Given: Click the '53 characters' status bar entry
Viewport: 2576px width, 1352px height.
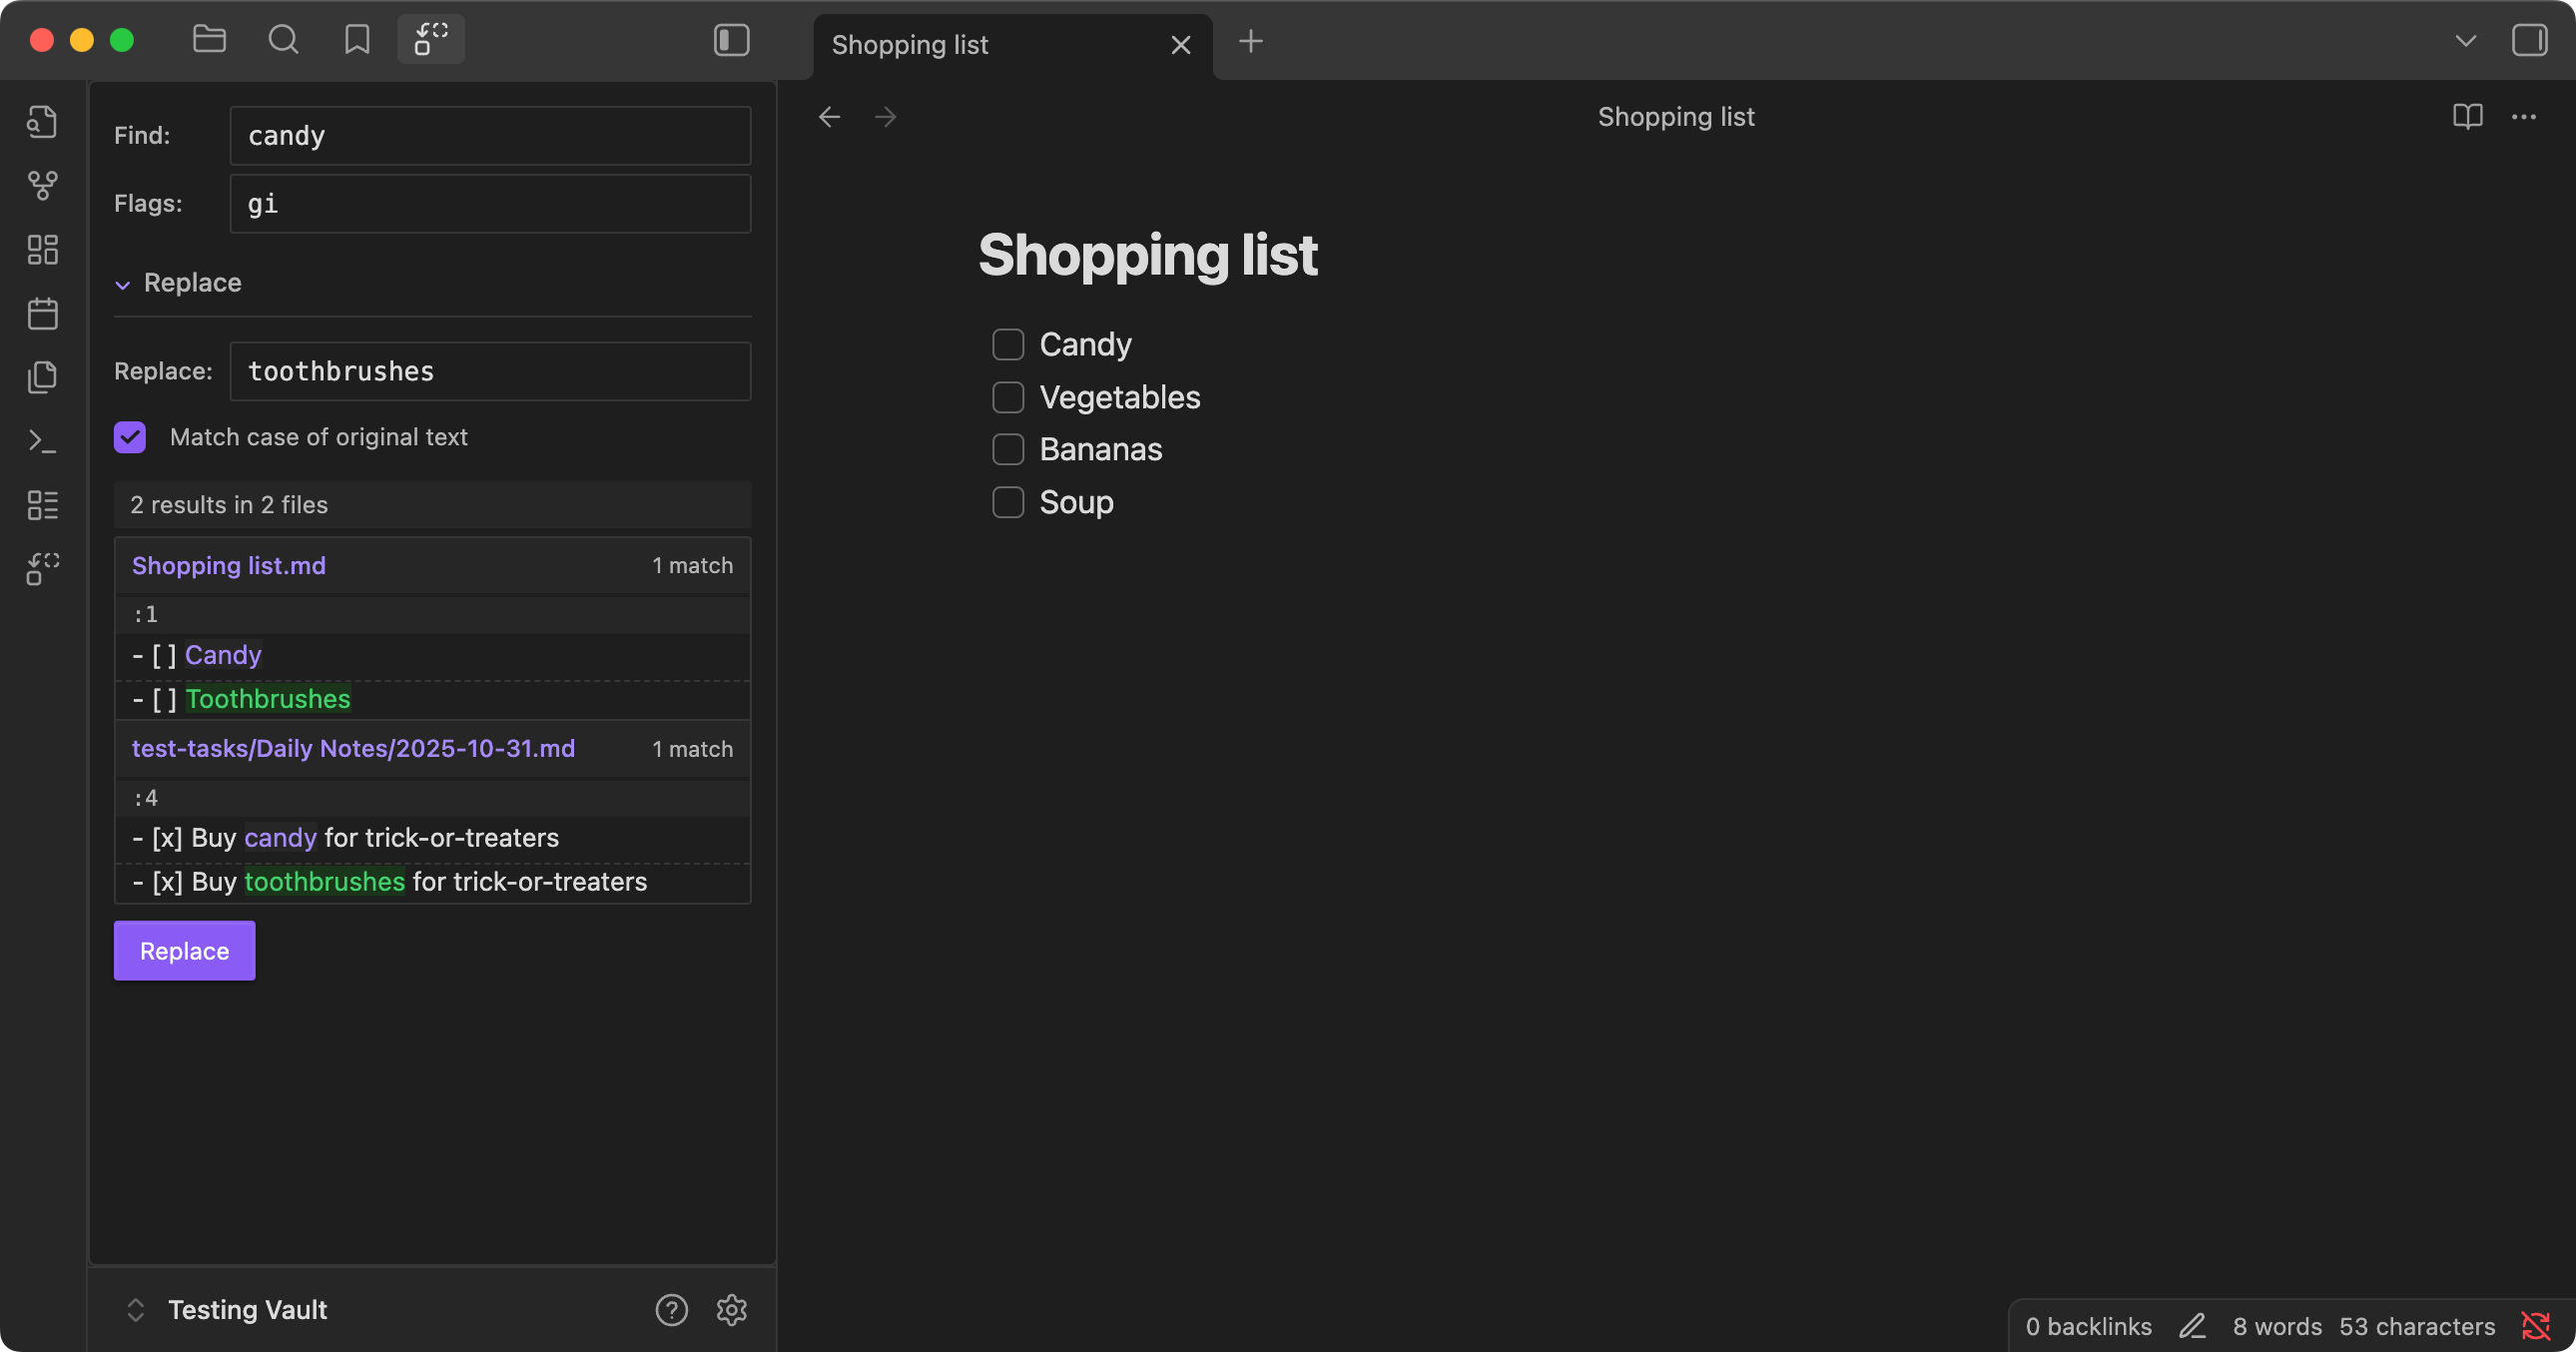Looking at the screenshot, I should (x=2416, y=1326).
